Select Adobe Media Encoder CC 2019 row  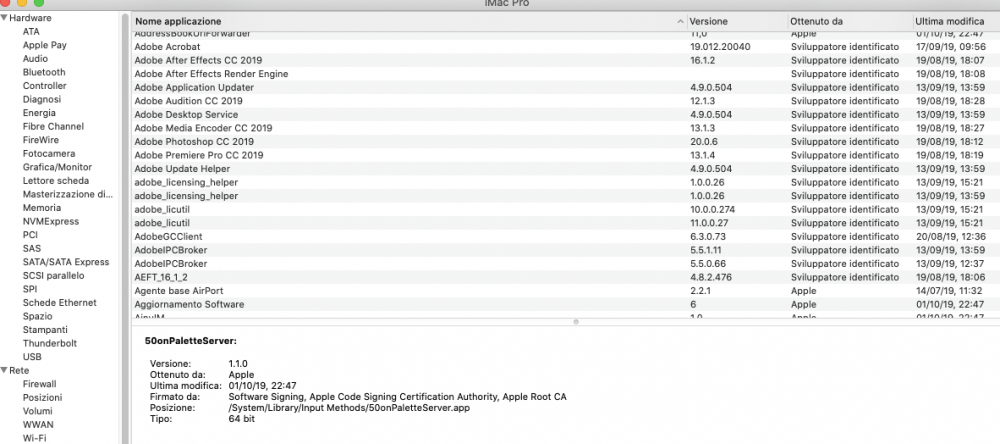pos(565,128)
